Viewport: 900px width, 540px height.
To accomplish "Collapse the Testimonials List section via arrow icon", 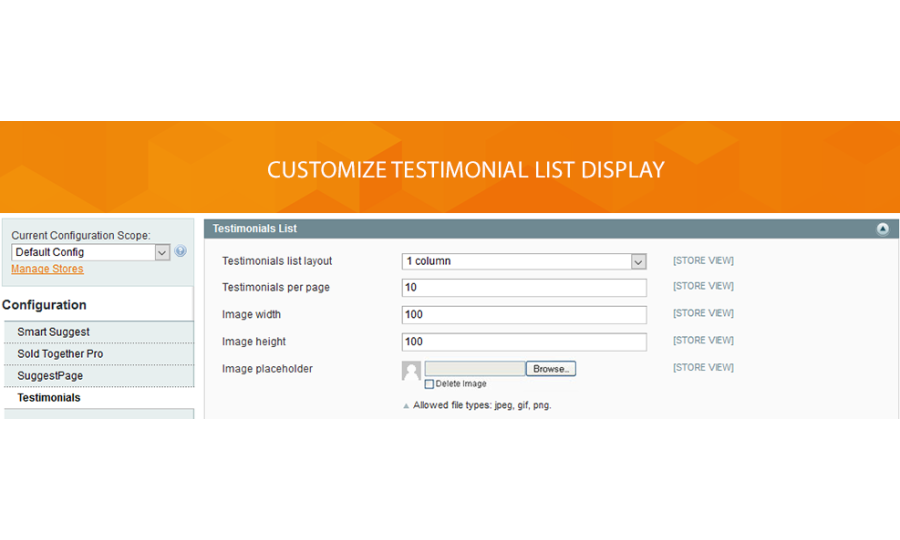I will (883, 229).
